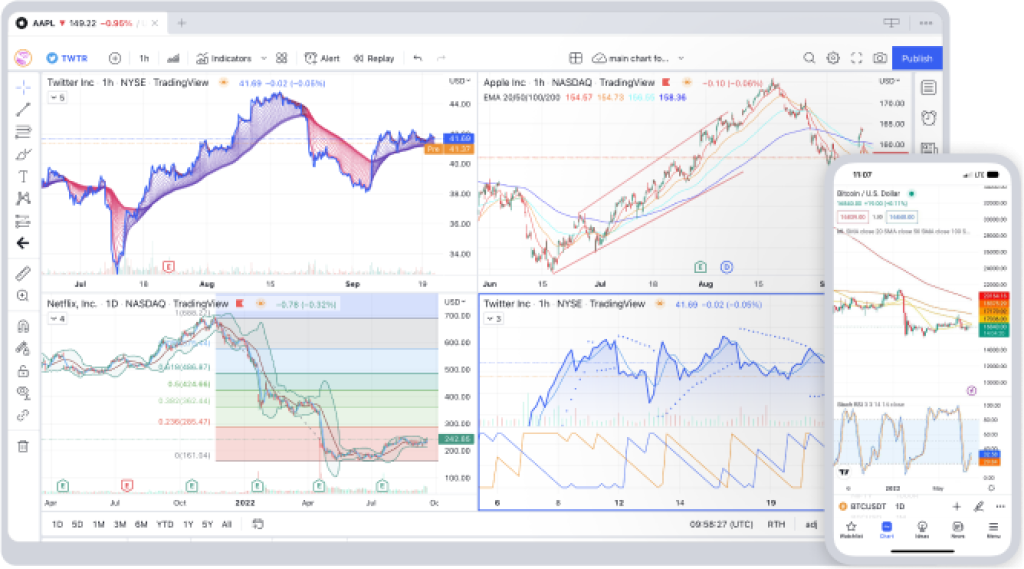Open quick search magnifier
Viewport: 1024px width, 569px height.
809,58
